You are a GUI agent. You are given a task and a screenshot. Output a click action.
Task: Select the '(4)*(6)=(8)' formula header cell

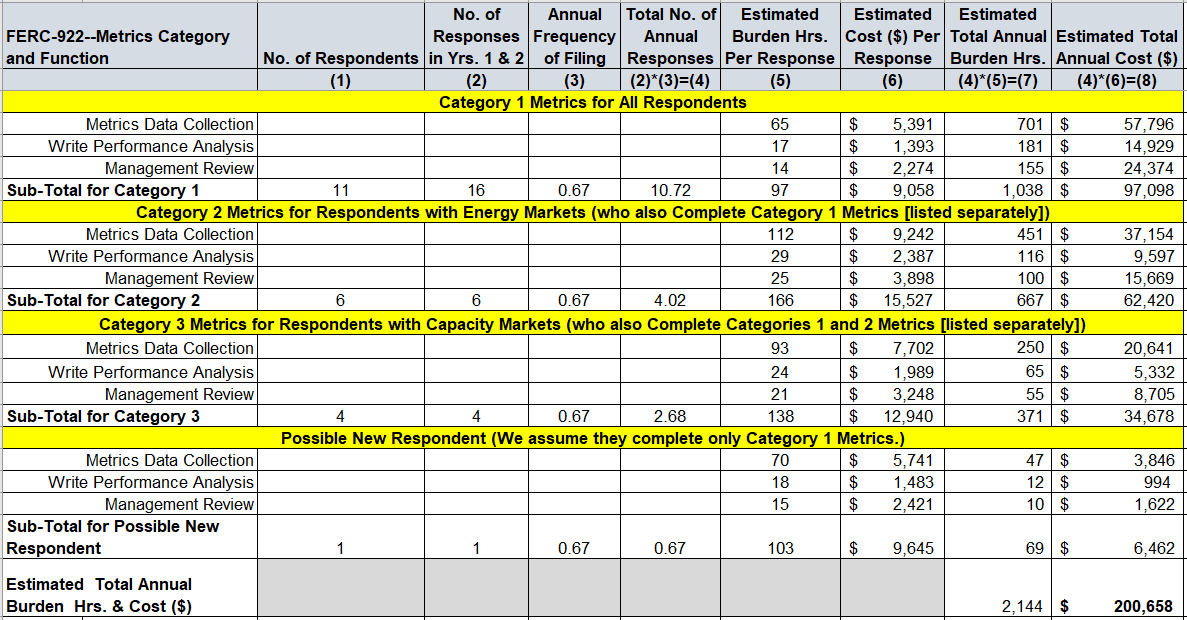tap(1116, 81)
